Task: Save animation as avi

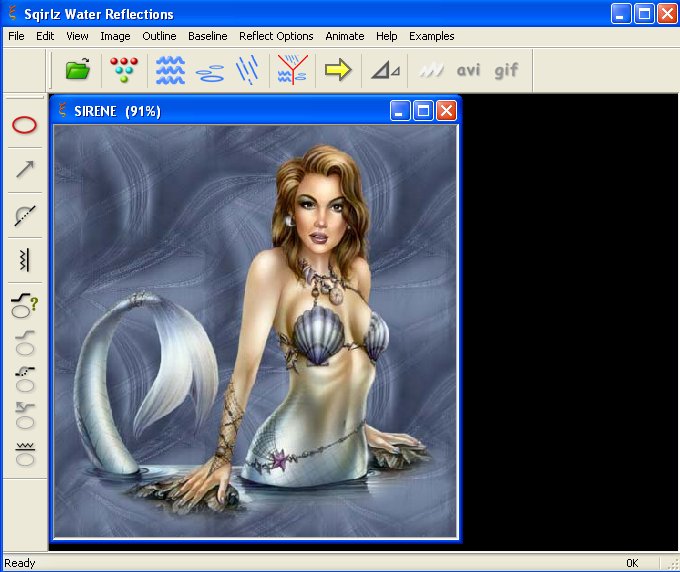Action: click(468, 70)
